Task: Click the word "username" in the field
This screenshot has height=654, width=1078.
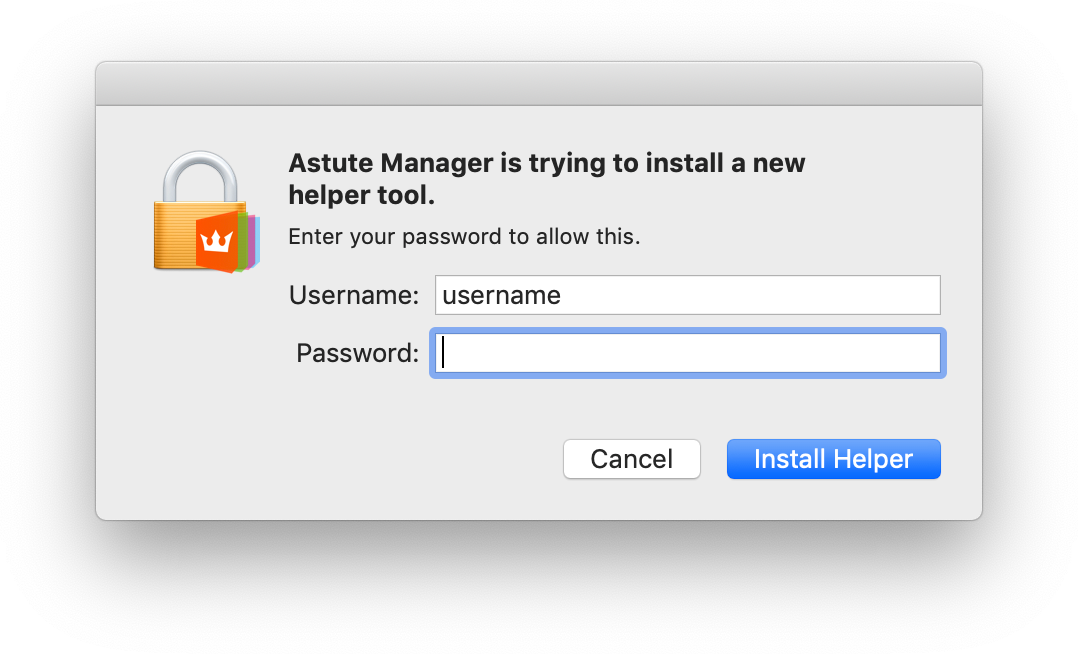Action: click(501, 295)
